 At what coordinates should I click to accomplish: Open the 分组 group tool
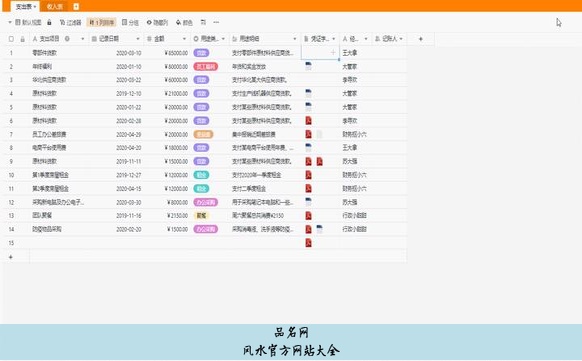(x=130, y=23)
